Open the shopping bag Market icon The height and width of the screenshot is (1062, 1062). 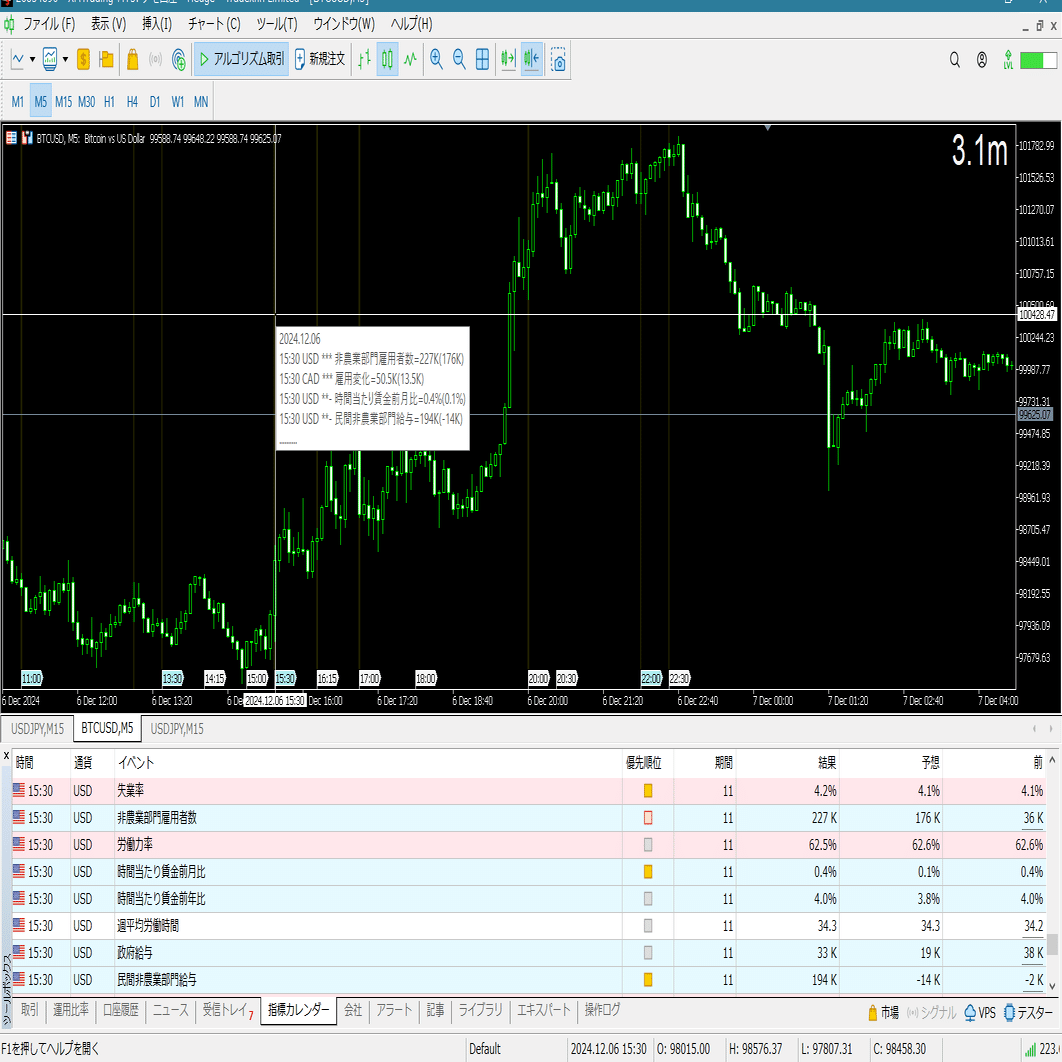click(x=133, y=60)
